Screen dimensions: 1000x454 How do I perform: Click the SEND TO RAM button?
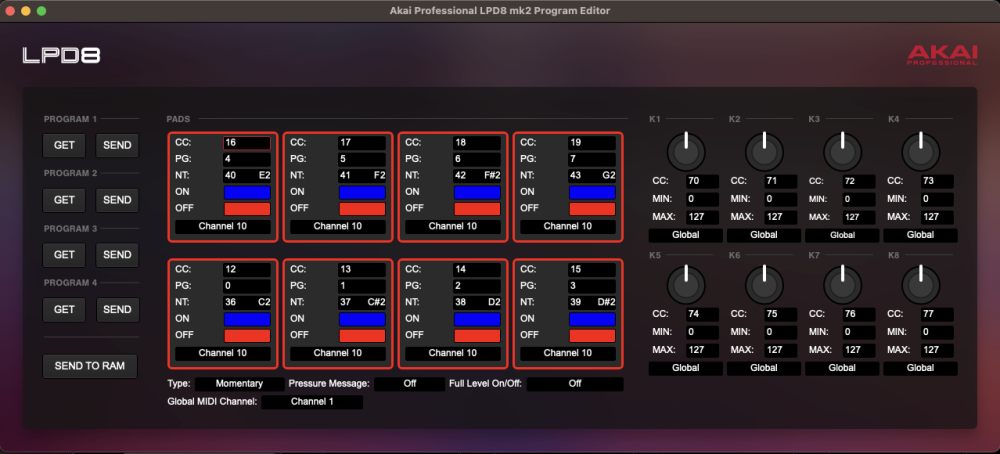tap(90, 366)
